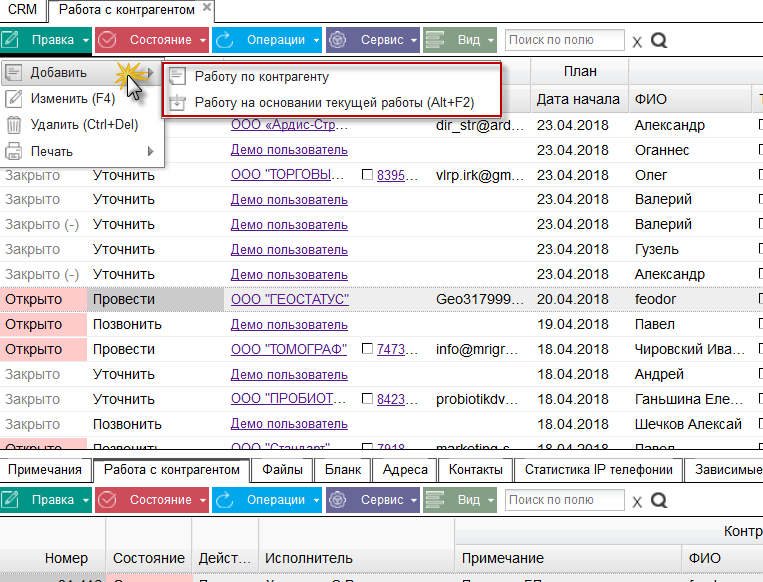Click the upper toolbar Правка pencil icon

coord(10,40)
